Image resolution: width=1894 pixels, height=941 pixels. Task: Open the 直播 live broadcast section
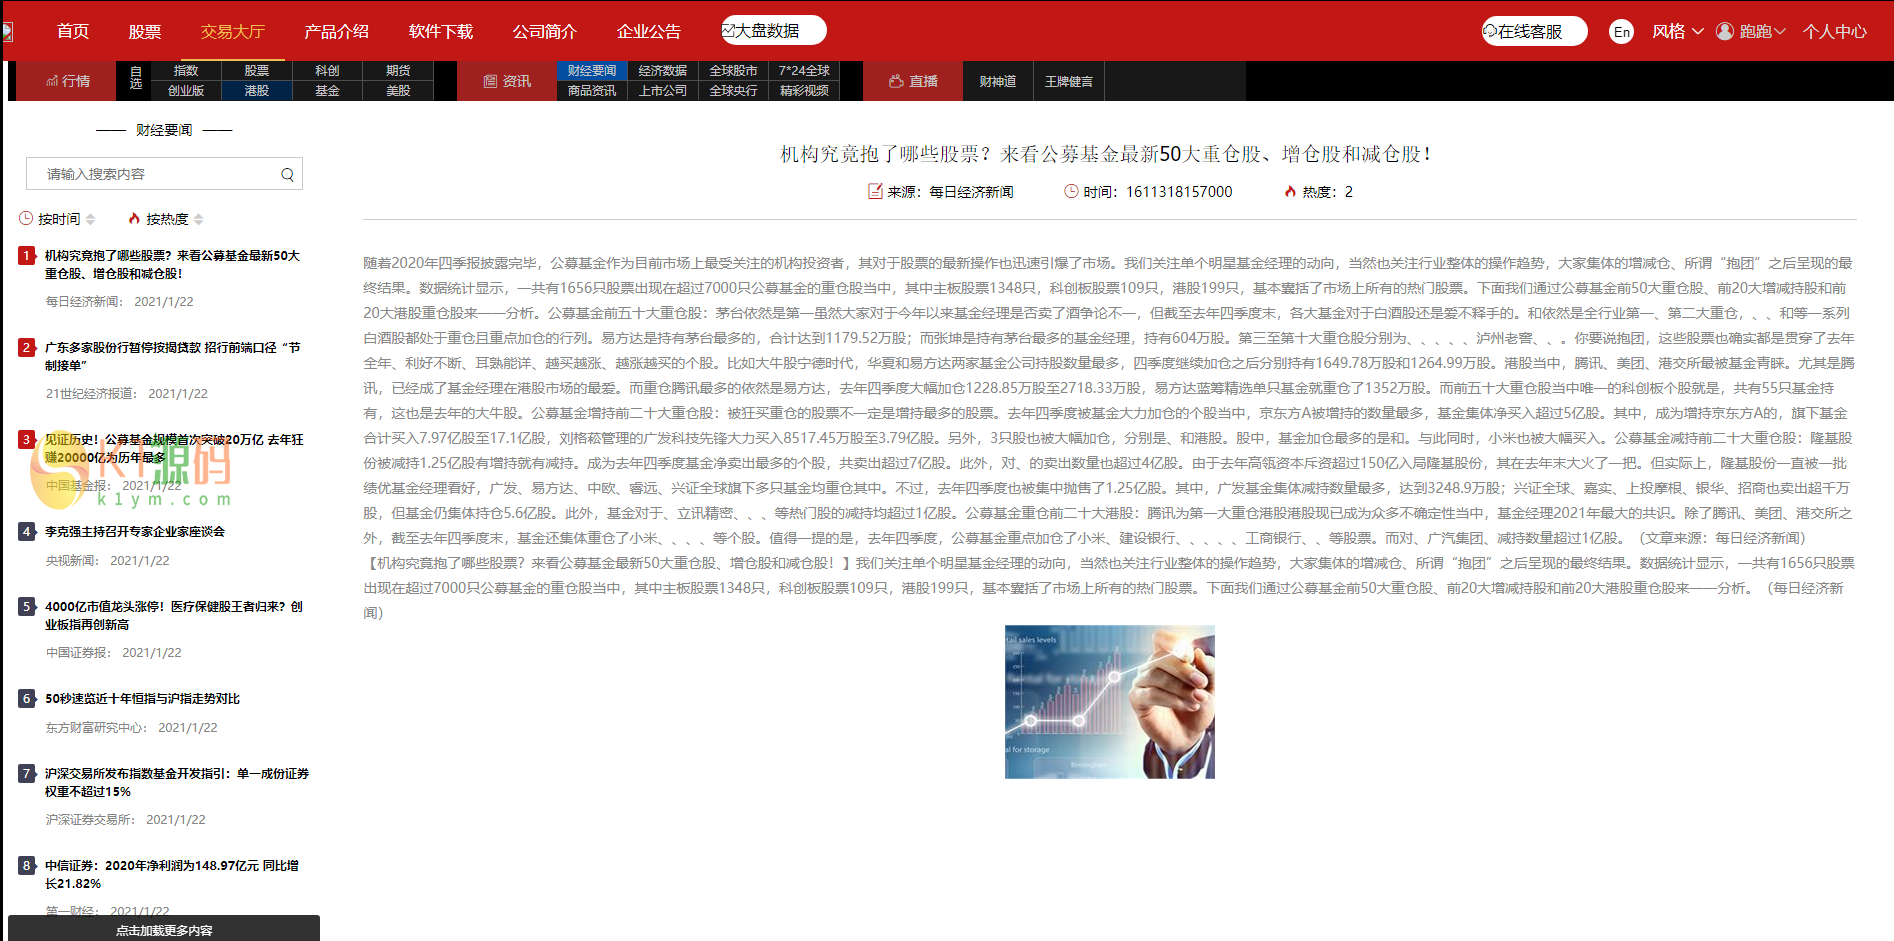pos(913,81)
